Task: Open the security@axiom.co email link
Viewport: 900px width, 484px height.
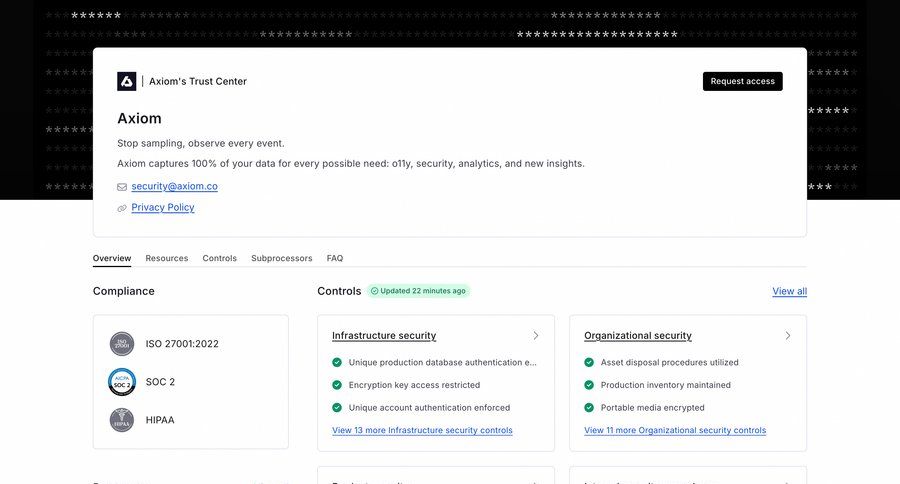Action: 174,186
